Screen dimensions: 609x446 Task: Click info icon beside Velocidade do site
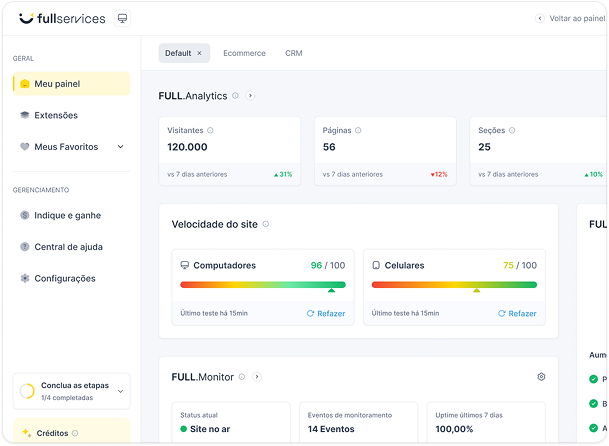(266, 225)
